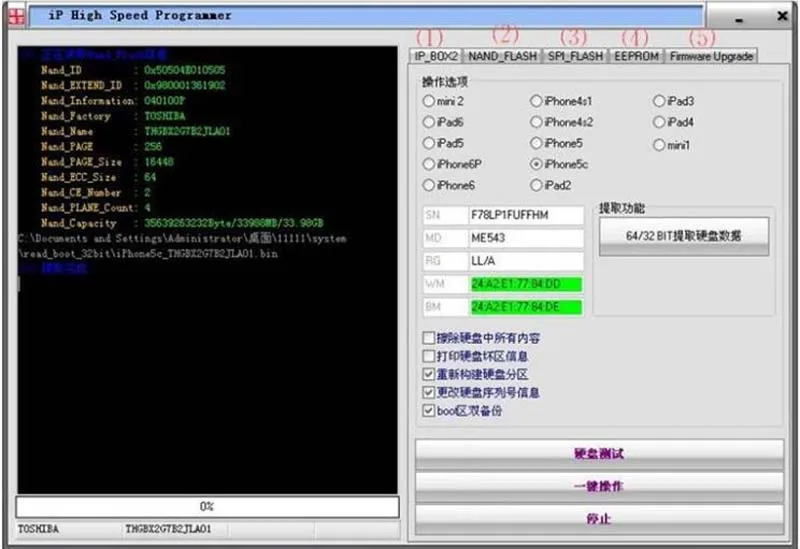Click the SN field with F78LP1FUFFHM
The width and height of the screenshot is (800, 549).
click(x=526, y=215)
